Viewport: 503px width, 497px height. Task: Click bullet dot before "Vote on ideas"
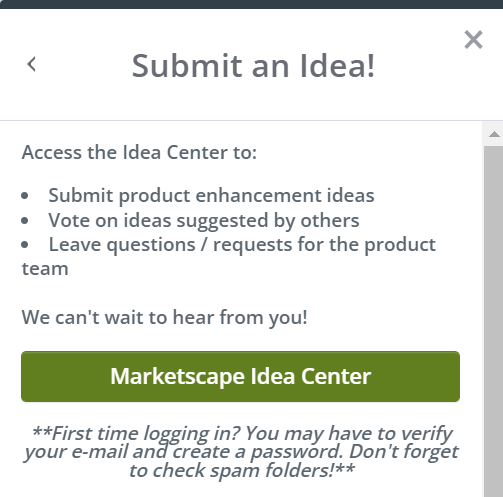click(x=24, y=220)
